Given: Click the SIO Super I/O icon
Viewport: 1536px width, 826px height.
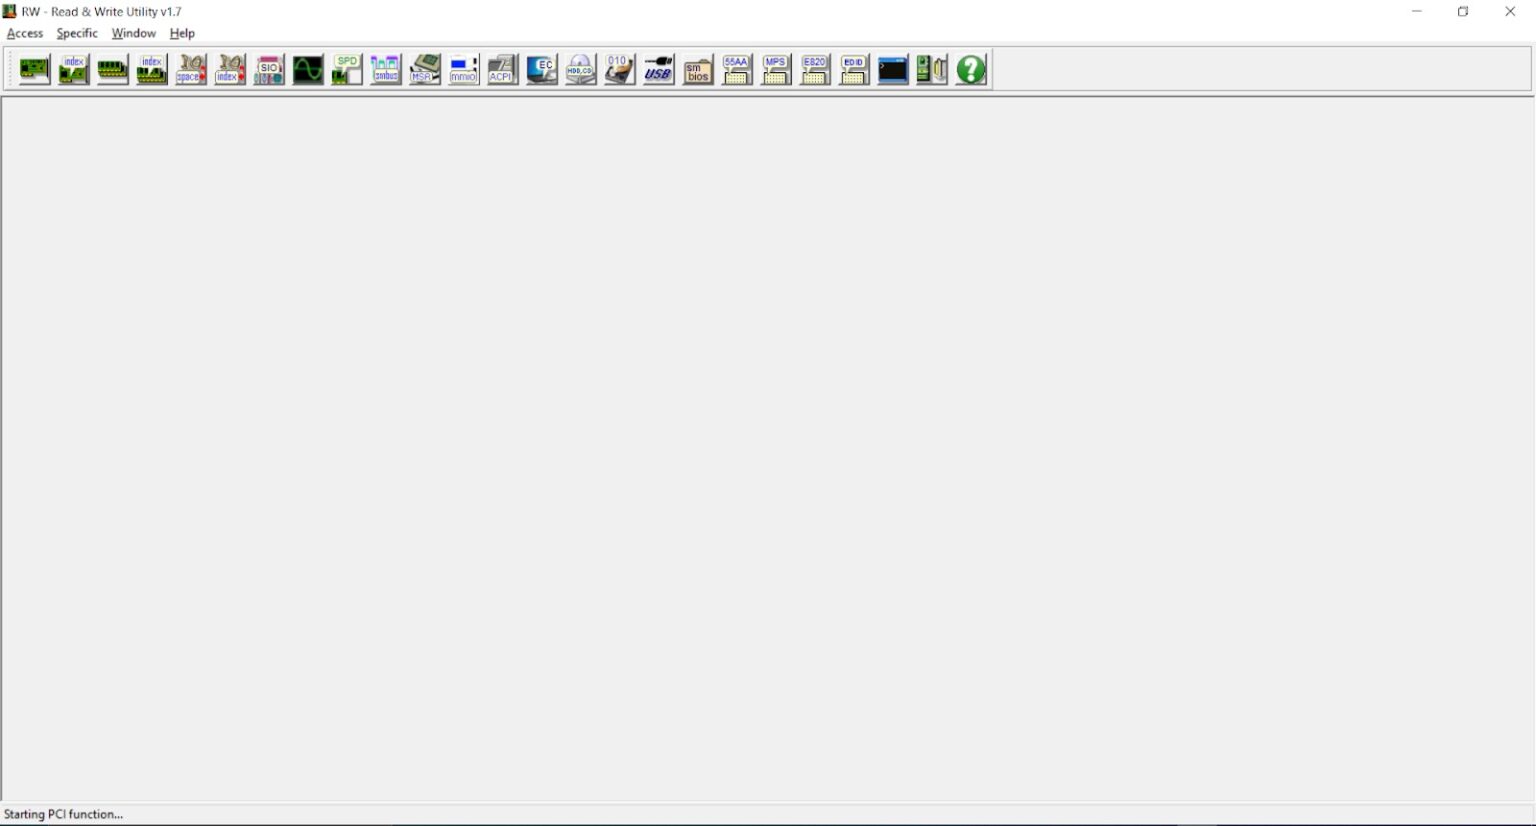Looking at the screenshot, I should coord(268,70).
